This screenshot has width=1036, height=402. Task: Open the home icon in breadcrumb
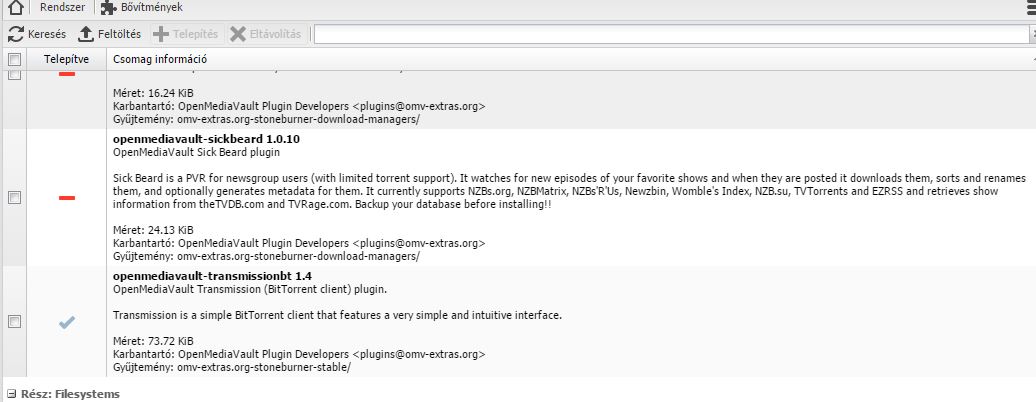15,7
